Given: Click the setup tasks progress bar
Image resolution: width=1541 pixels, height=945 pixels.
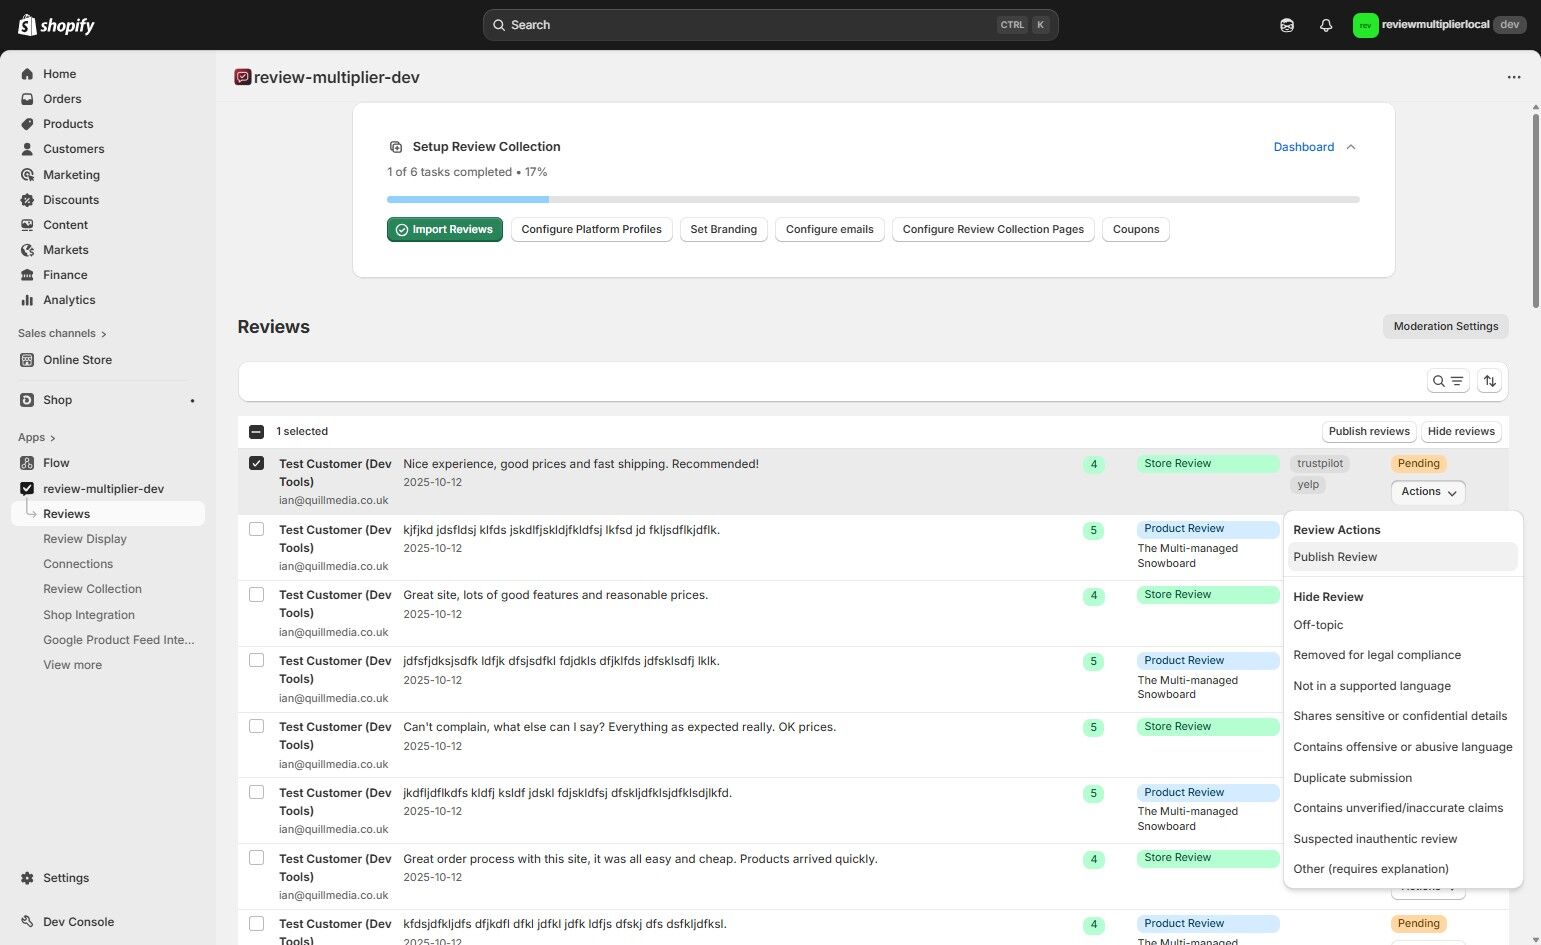Looking at the screenshot, I should [x=872, y=200].
